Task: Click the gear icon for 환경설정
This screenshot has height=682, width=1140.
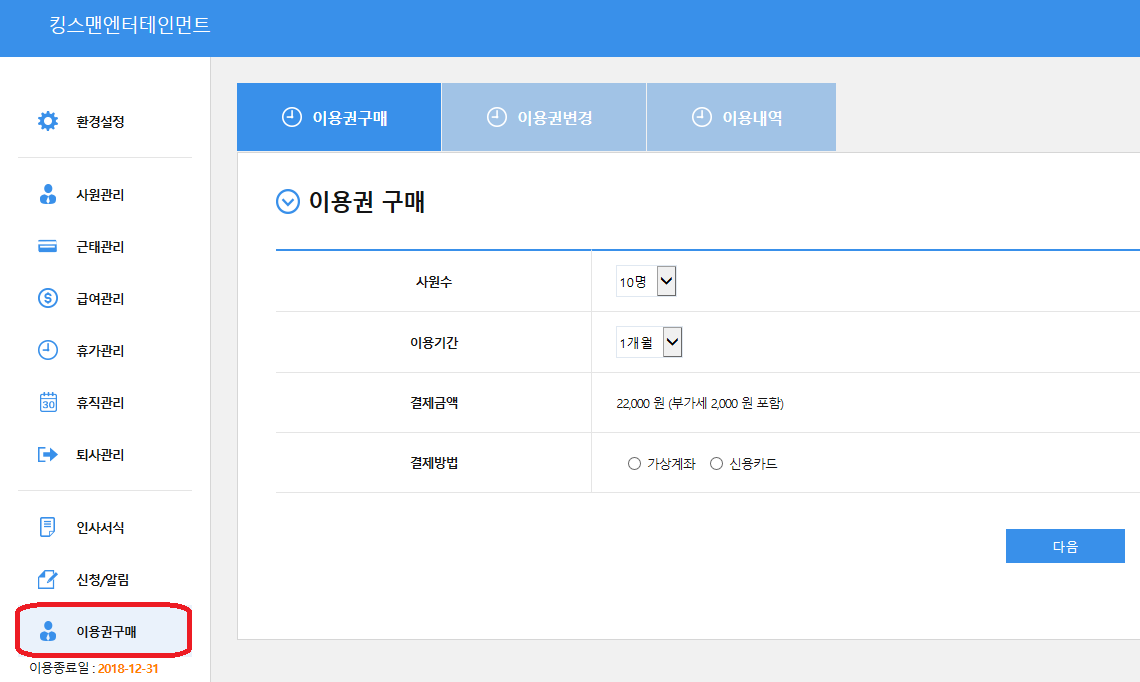Action: coord(48,121)
